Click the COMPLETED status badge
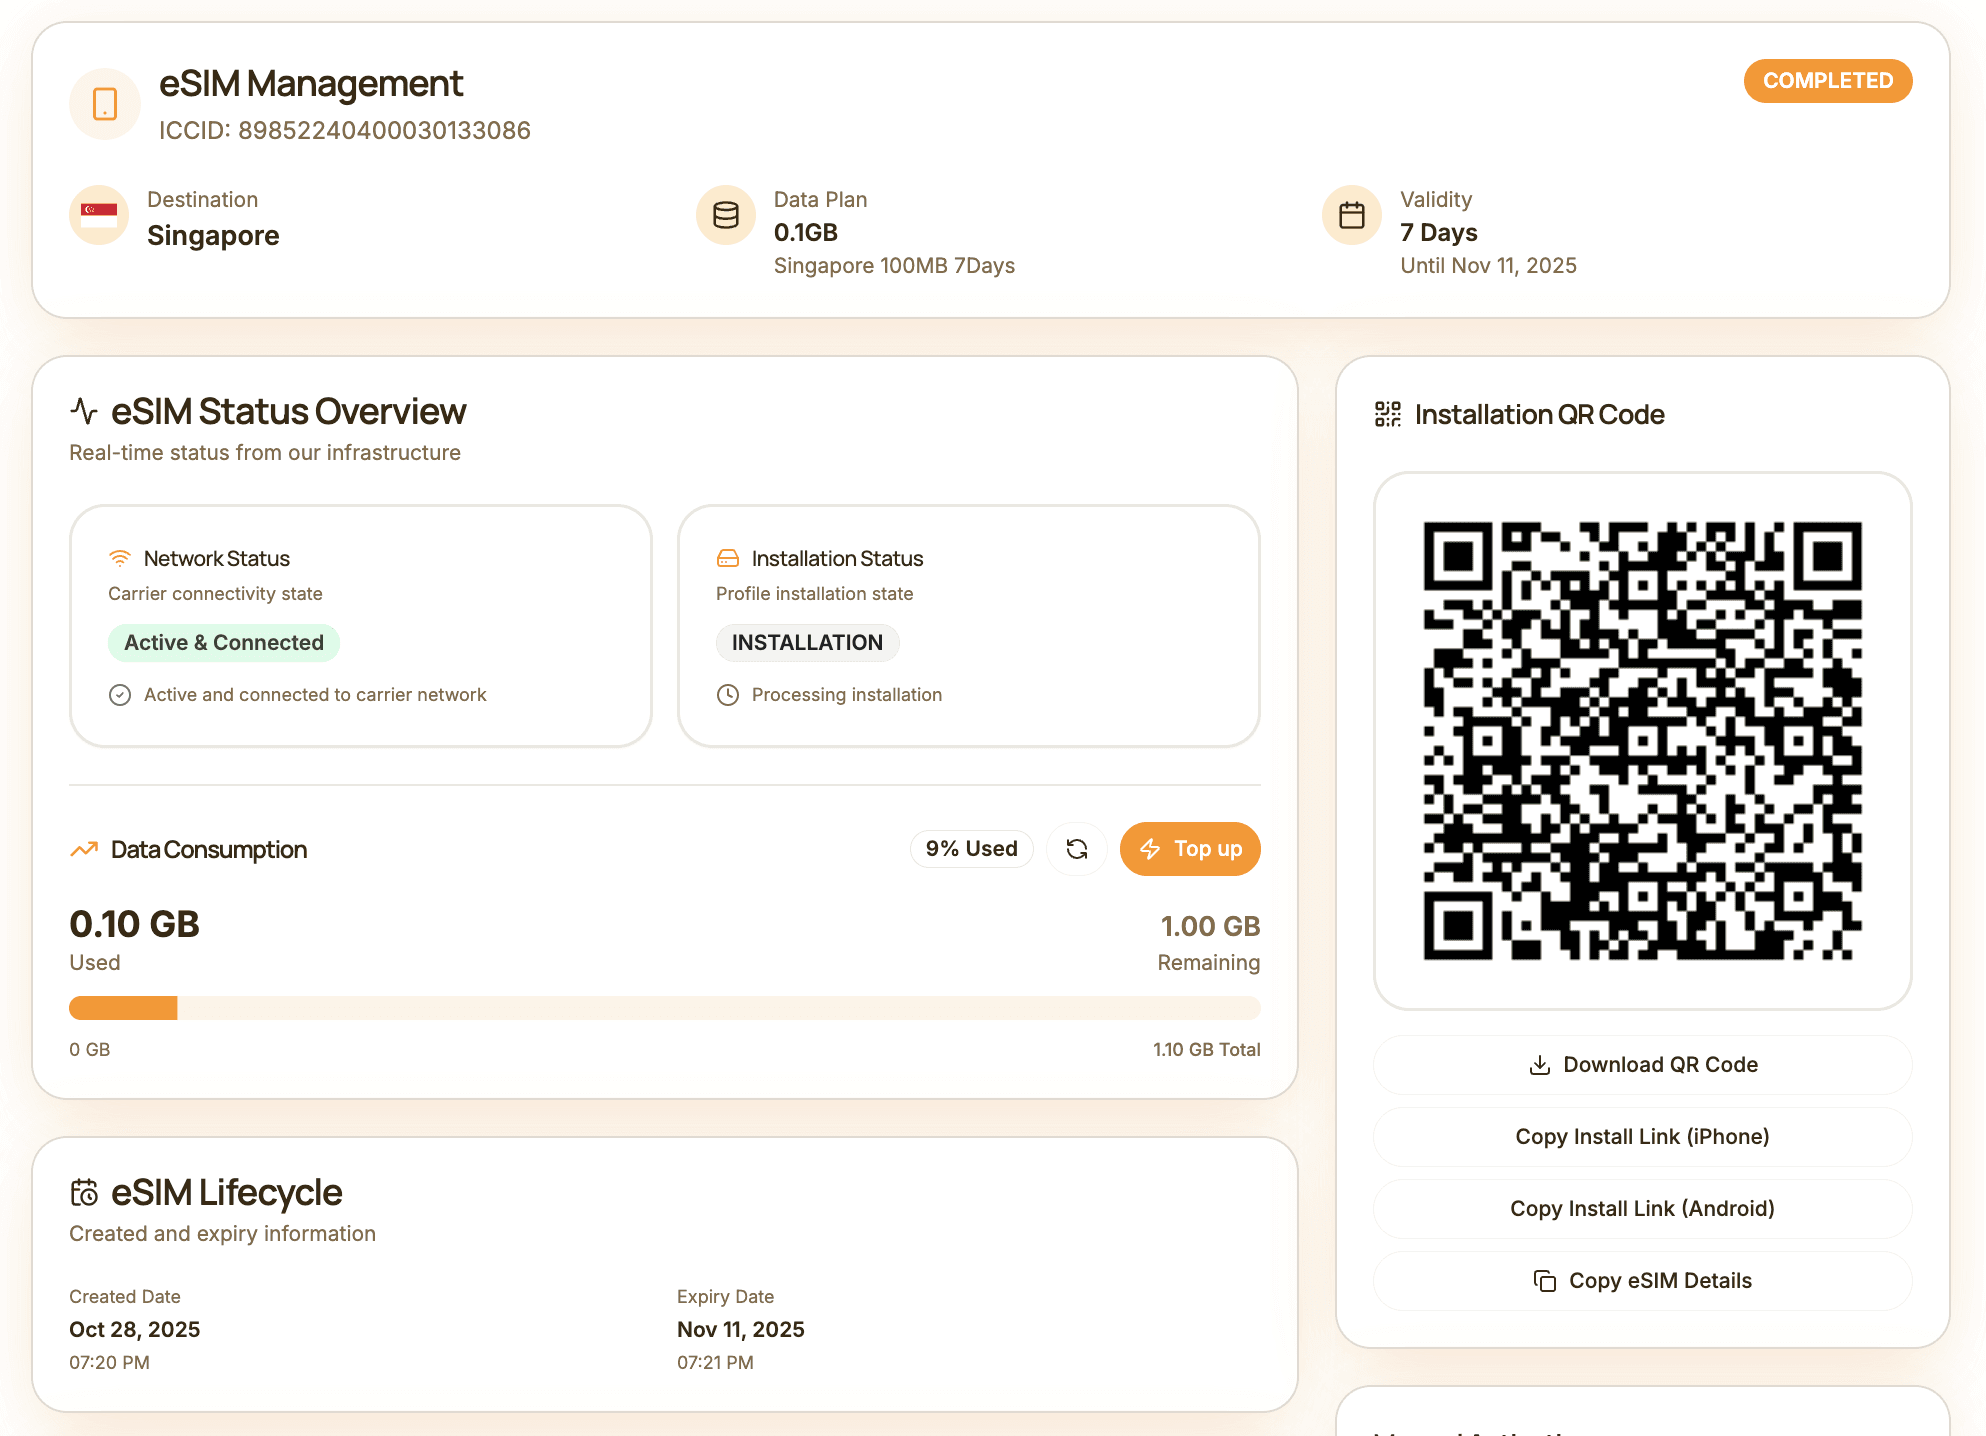The image size is (1986, 1436). (1827, 81)
